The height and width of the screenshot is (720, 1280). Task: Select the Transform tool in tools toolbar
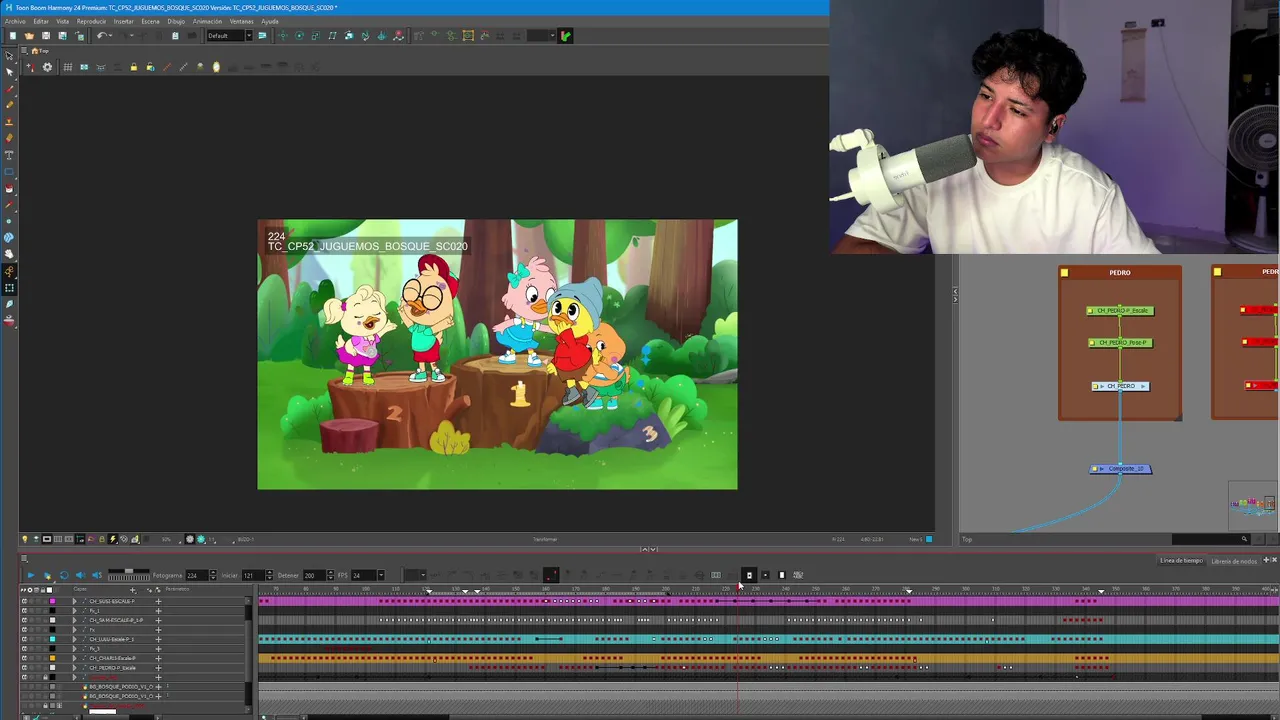coord(9,287)
